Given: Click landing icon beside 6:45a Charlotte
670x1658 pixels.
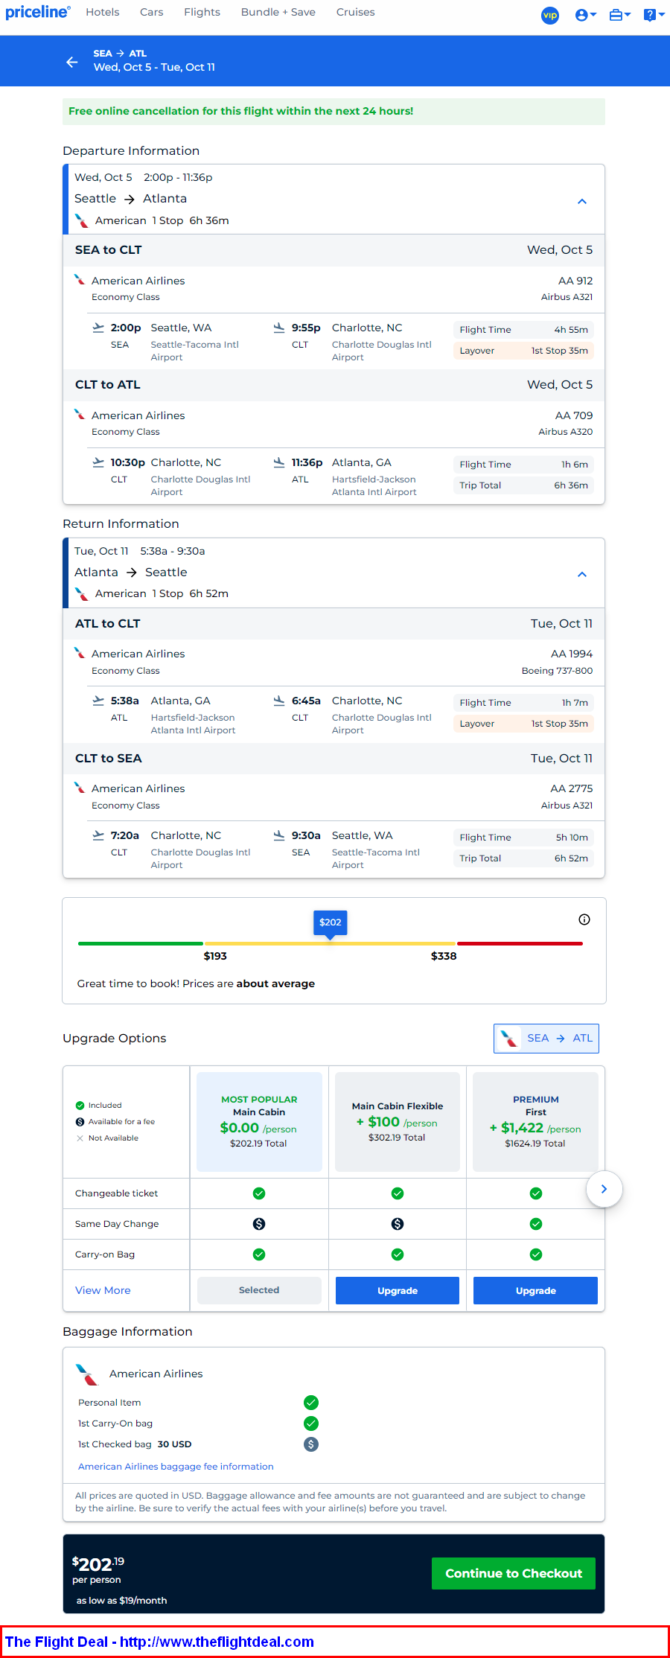Looking at the screenshot, I should click(279, 700).
